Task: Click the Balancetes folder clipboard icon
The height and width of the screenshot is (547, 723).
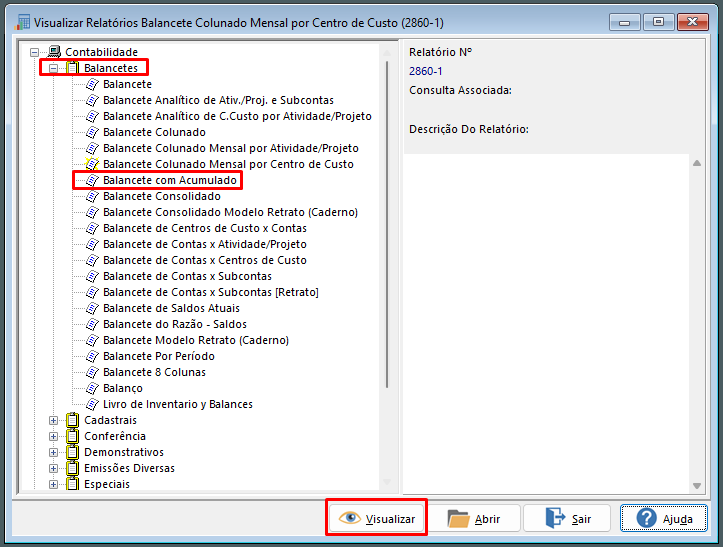Action: click(x=72, y=68)
